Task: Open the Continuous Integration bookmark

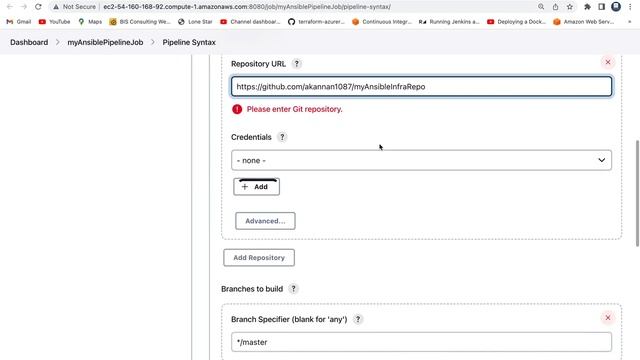Action: (382, 22)
